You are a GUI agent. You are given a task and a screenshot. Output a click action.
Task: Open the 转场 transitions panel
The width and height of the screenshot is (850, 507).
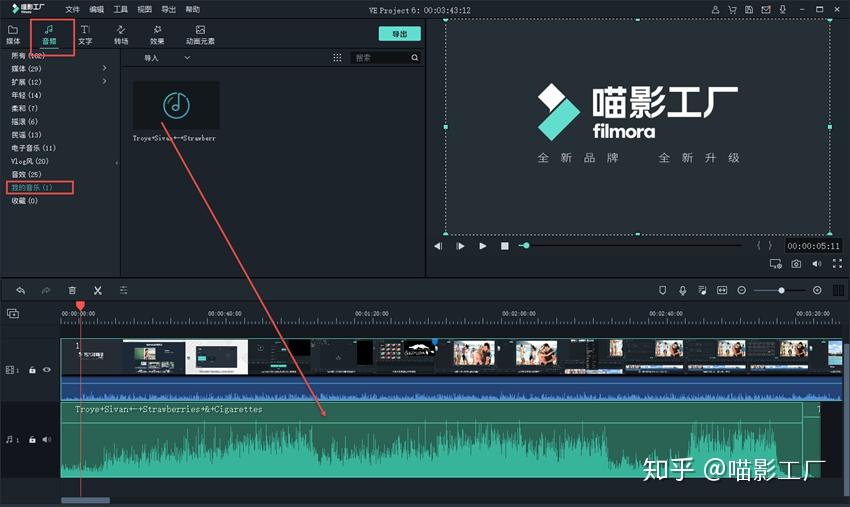121,34
